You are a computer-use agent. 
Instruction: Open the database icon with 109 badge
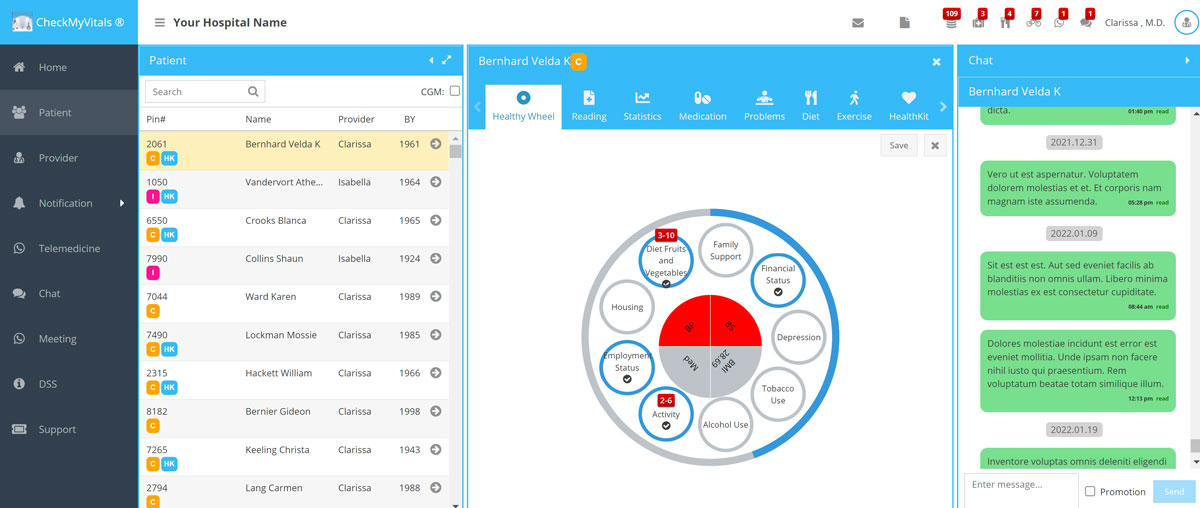pyautogui.click(x=951, y=23)
